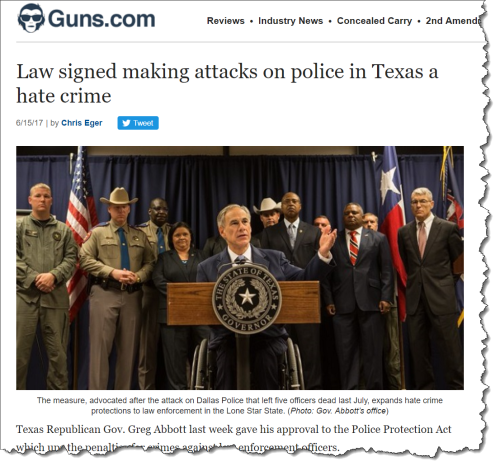Image resolution: width=500 pixels, height=466 pixels.
Task: Go to Industry News
Action: [290, 21]
